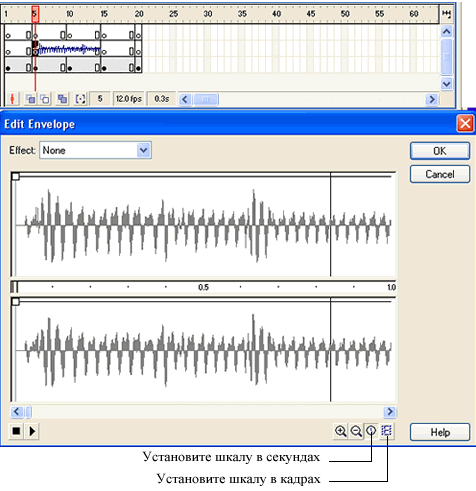Click timeline horizontal scroll left arrow

pyautogui.click(x=185, y=99)
